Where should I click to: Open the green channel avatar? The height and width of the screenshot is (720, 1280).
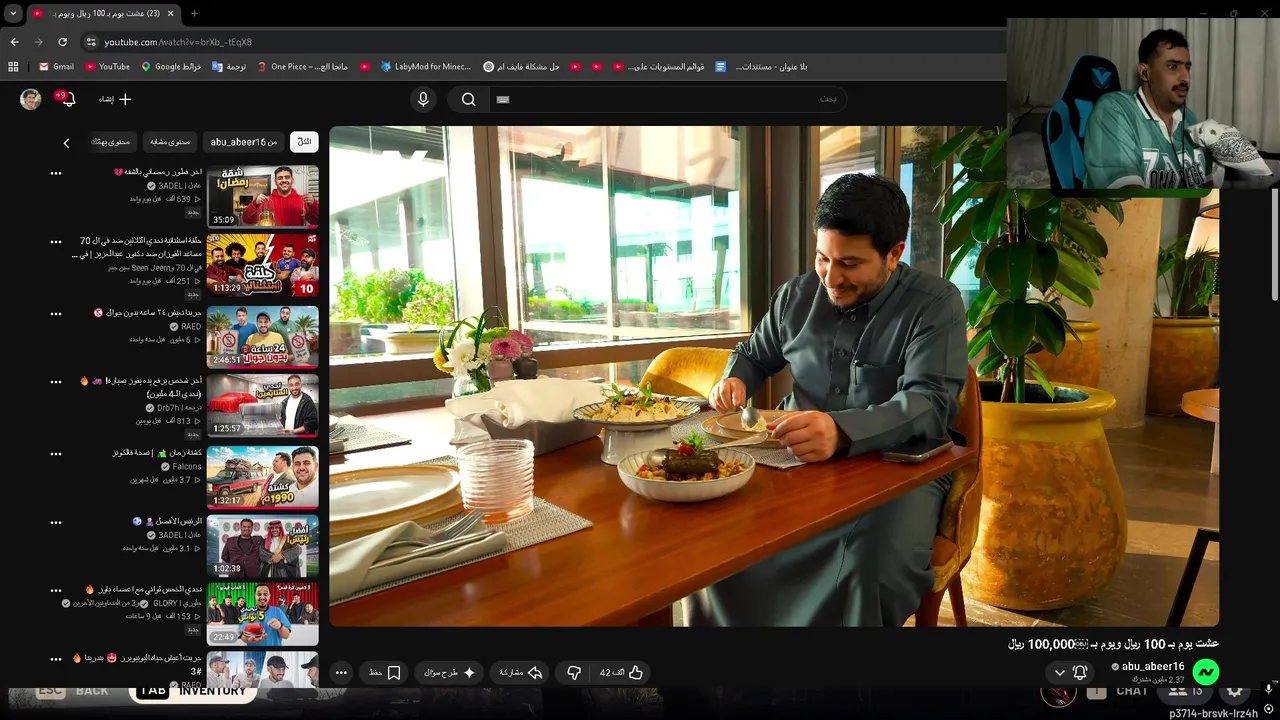tap(1206, 672)
